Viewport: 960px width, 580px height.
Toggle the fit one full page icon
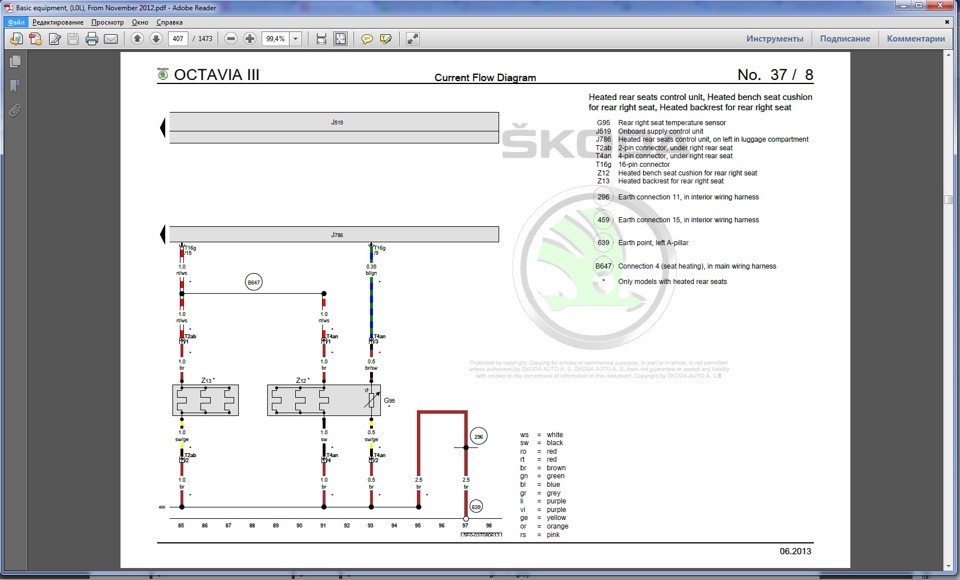point(340,39)
